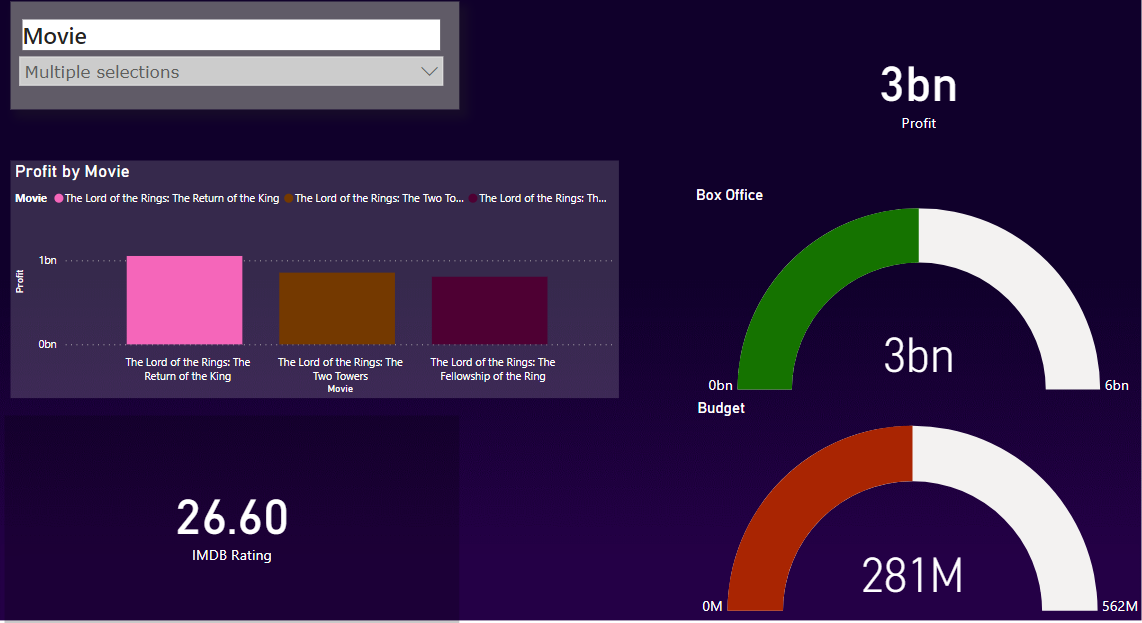Select the brown Two Towers bar
This screenshot has height=623, width=1142.
[x=337, y=308]
